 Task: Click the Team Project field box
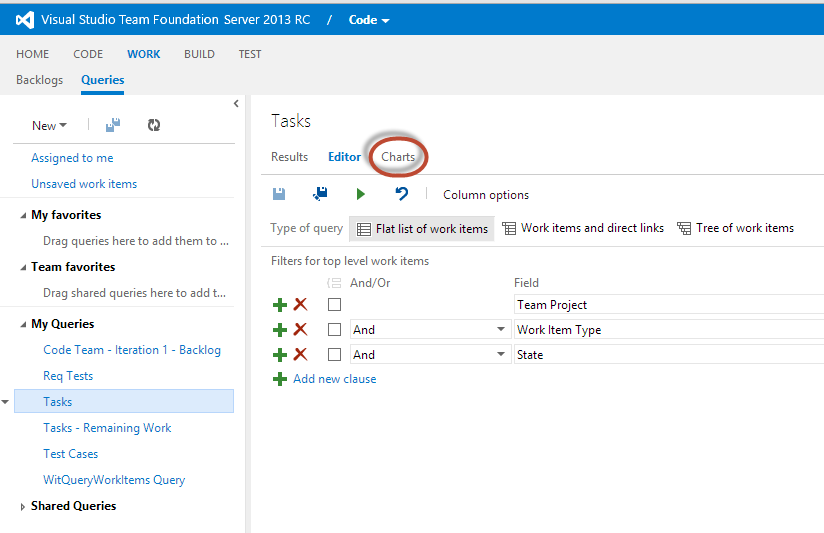click(x=669, y=305)
